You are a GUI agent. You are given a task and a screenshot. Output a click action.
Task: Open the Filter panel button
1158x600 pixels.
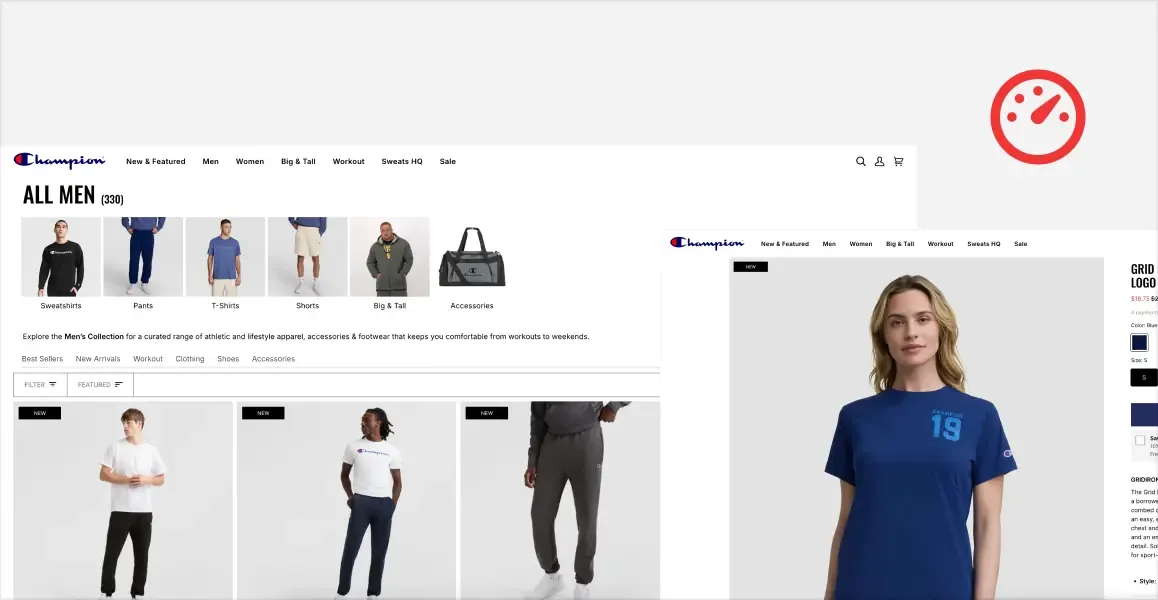(41, 384)
